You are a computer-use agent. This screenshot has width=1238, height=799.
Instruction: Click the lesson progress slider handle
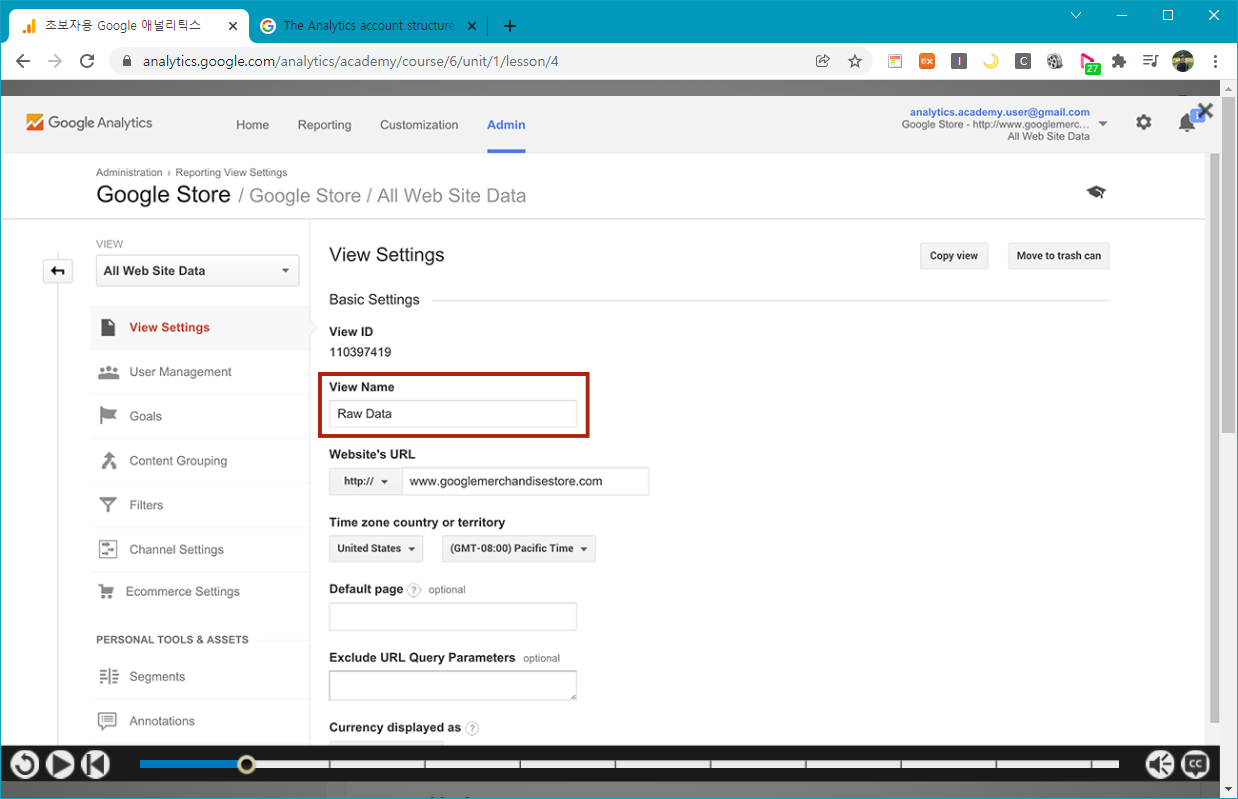[x=246, y=764]
